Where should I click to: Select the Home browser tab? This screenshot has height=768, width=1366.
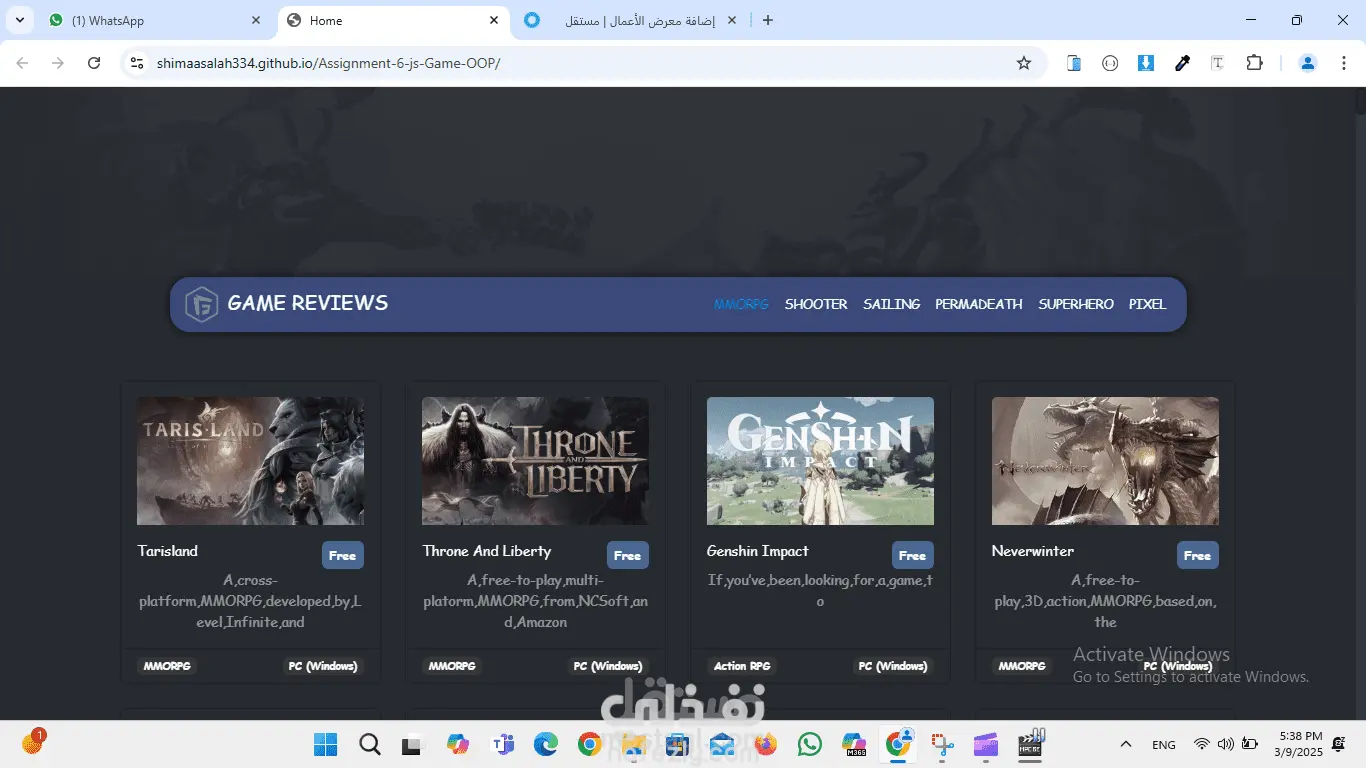[x=392, y=20]
